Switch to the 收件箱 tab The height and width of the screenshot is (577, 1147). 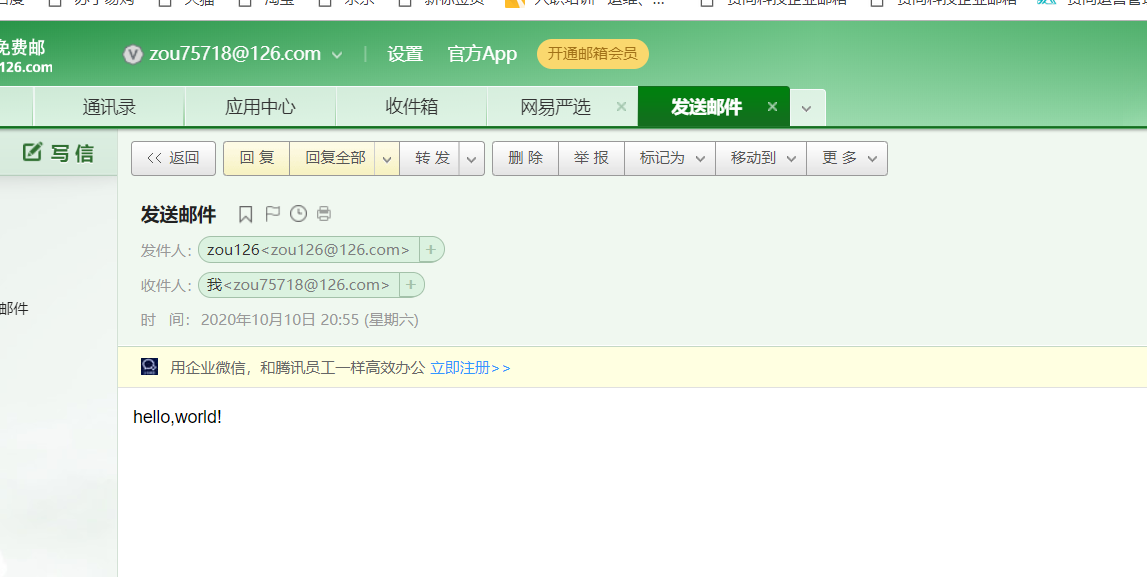pos(411,107)
